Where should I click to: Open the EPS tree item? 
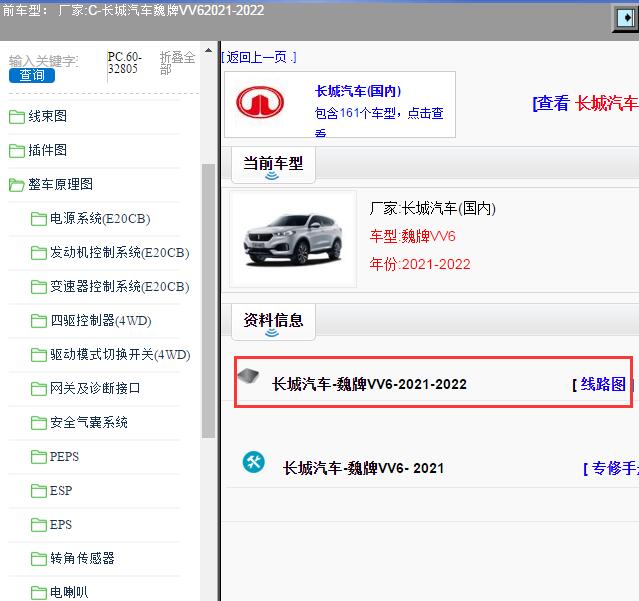tap(61, 525)
